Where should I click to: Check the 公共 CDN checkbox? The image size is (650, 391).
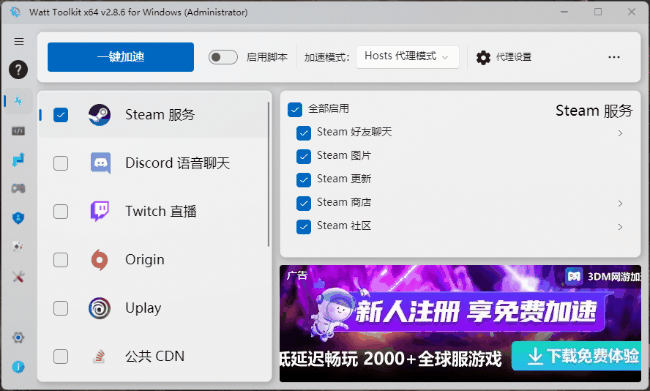coord(61,357)
